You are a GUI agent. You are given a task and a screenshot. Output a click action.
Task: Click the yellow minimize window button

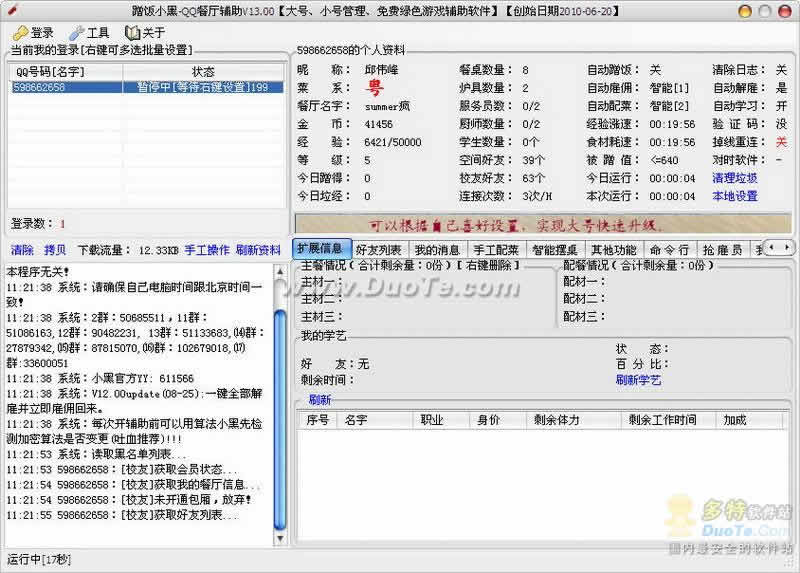pyautogui.click(x=745, y=11)
